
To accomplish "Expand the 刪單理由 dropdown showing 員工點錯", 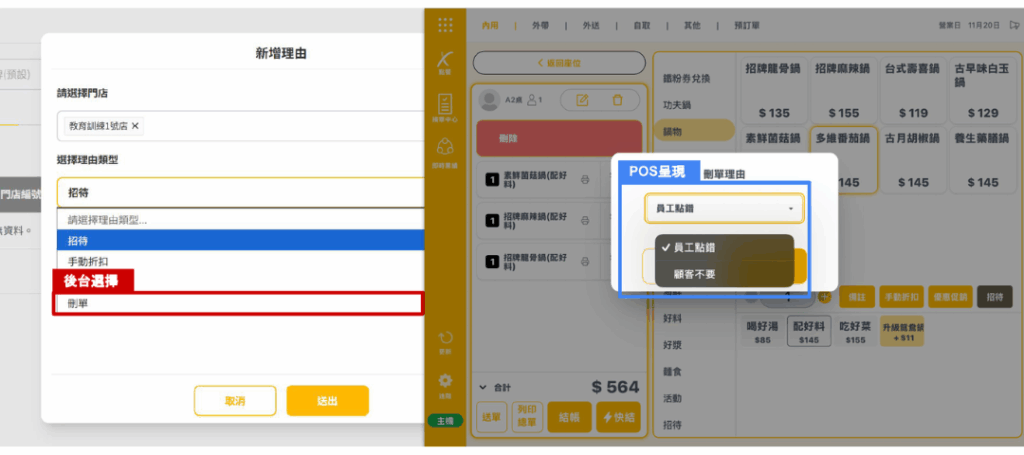I will 723,209.
